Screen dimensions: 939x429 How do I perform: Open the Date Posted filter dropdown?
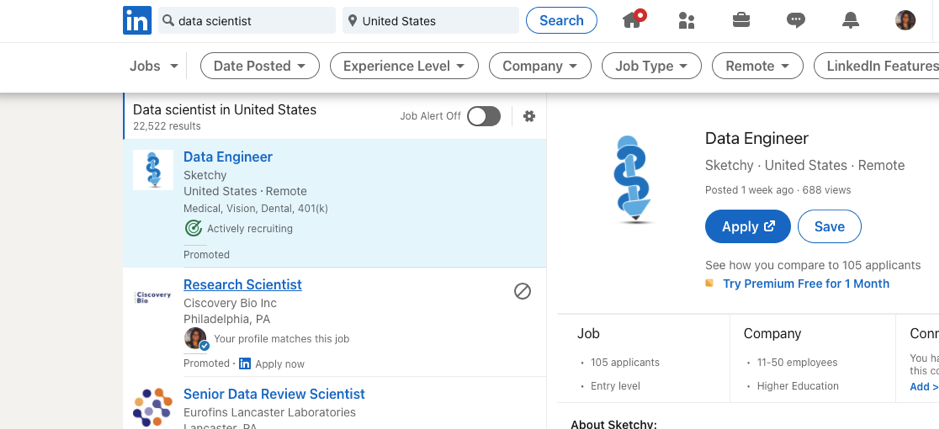click(260, 66)
